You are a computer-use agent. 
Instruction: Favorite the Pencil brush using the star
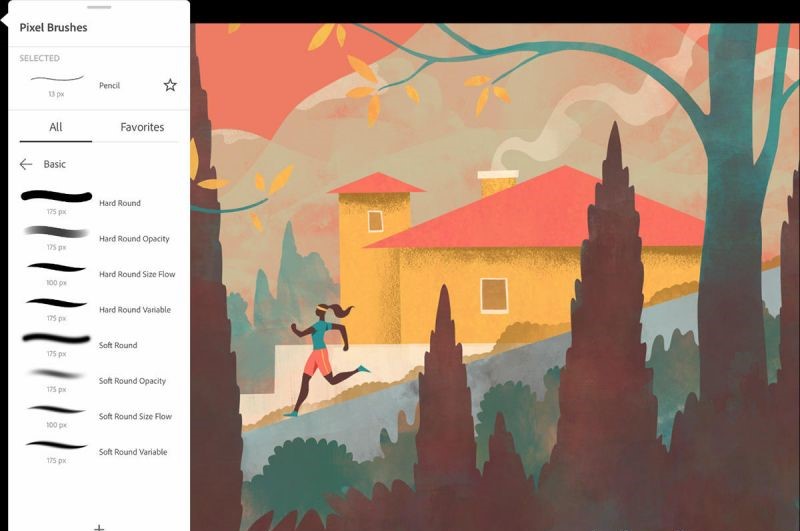click(x=170, y=86)
